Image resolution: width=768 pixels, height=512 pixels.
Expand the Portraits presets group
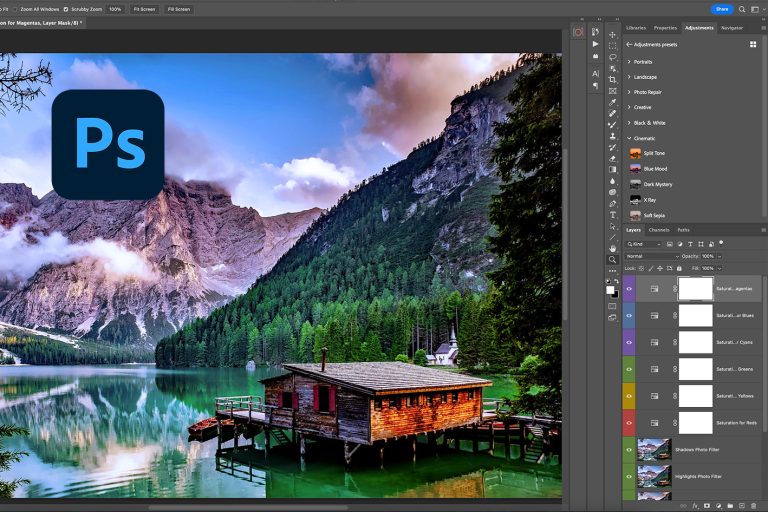pyautogui.click(x=629, y=62)
